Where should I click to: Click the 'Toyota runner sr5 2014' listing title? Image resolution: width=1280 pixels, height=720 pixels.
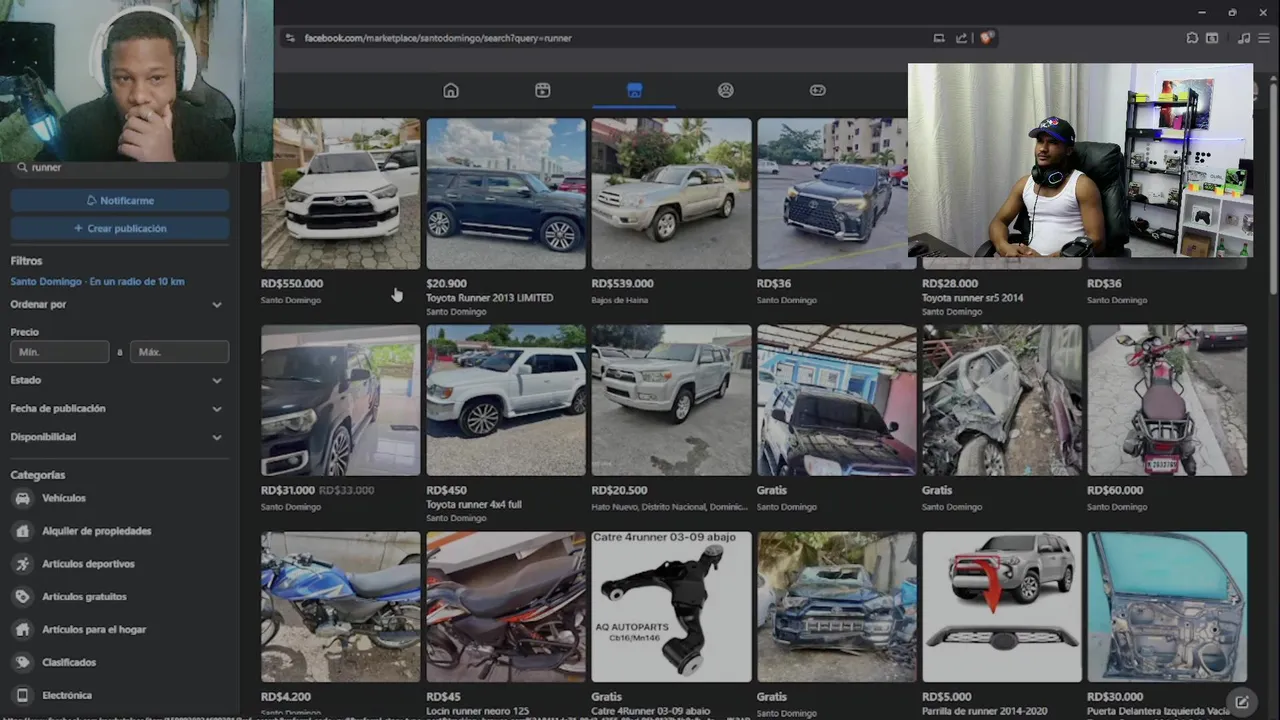973,298
